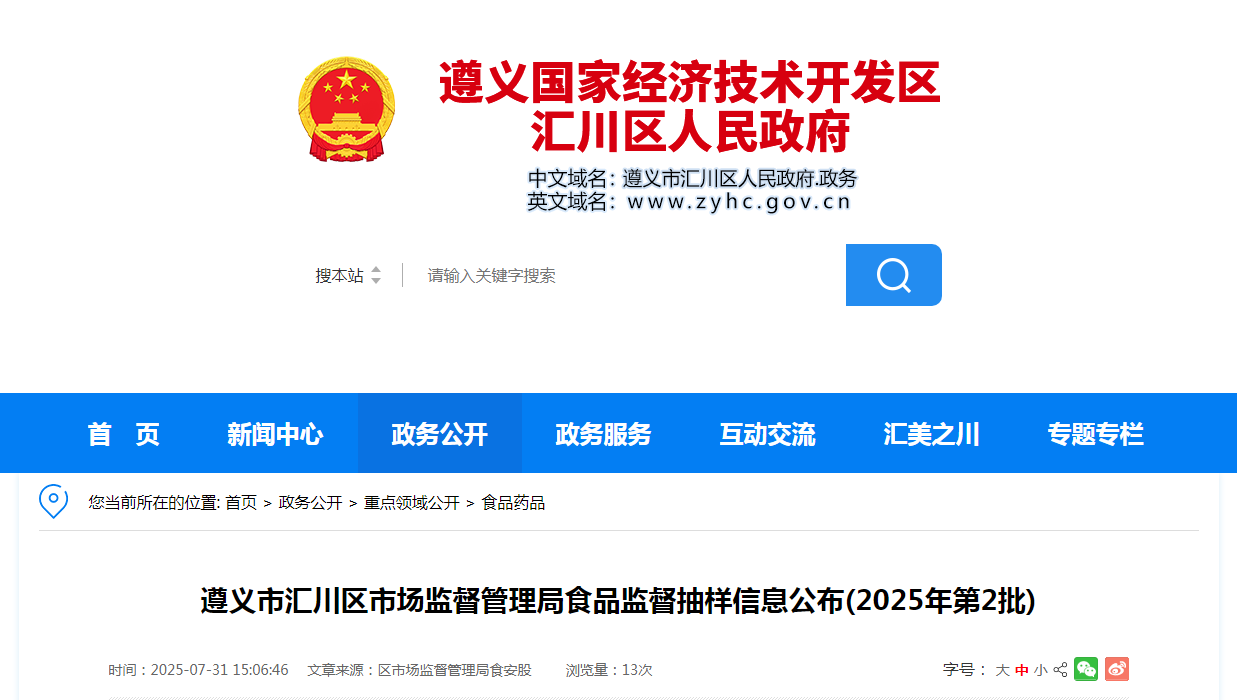Image resolution: width=1237 pixels, height=700 pixels.
Task: Click the up-down arrows next to 搜本站
Action: coord(376,275)
